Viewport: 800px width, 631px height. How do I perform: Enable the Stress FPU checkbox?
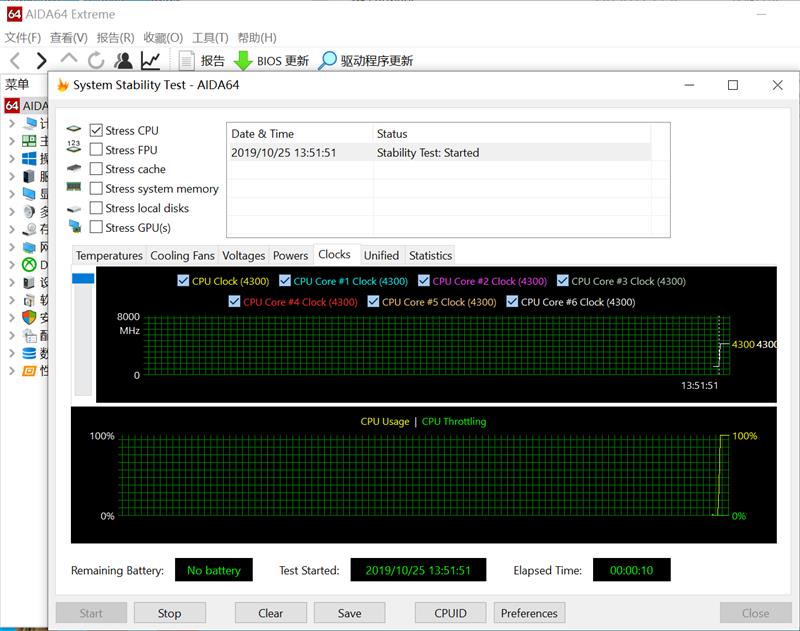[96, 149]
